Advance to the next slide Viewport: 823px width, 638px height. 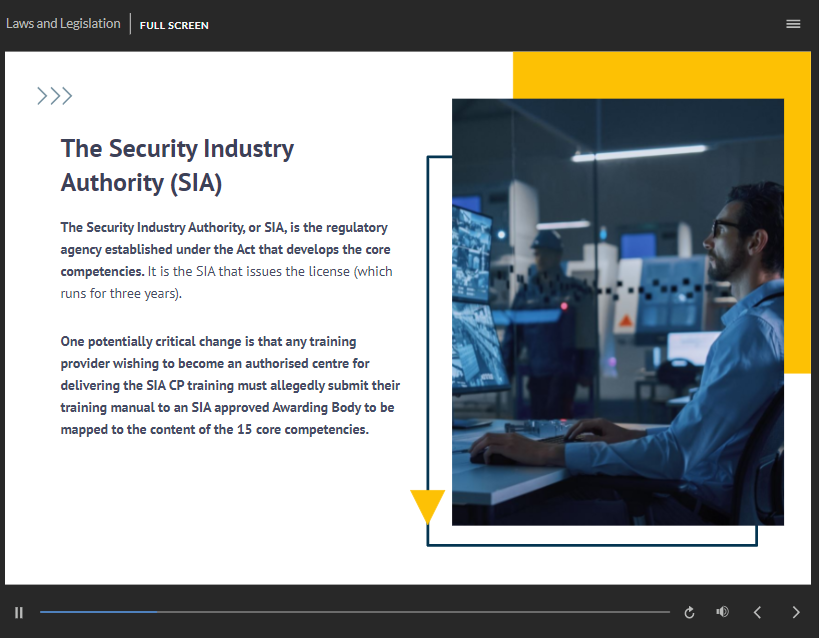(x=796, y=612)
